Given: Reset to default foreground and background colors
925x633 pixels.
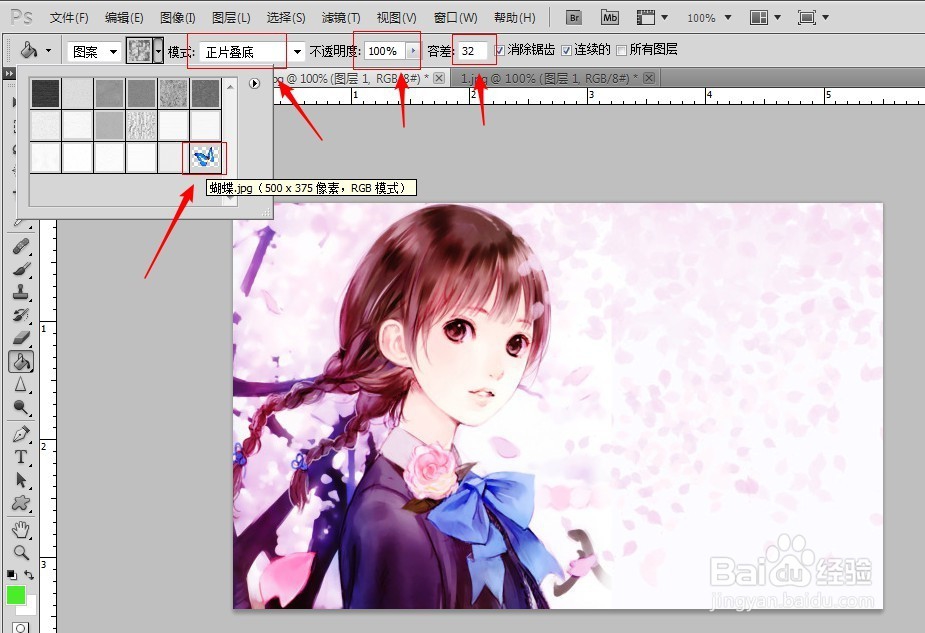Looking at the screenshot, I should click(x=12, y=574).
